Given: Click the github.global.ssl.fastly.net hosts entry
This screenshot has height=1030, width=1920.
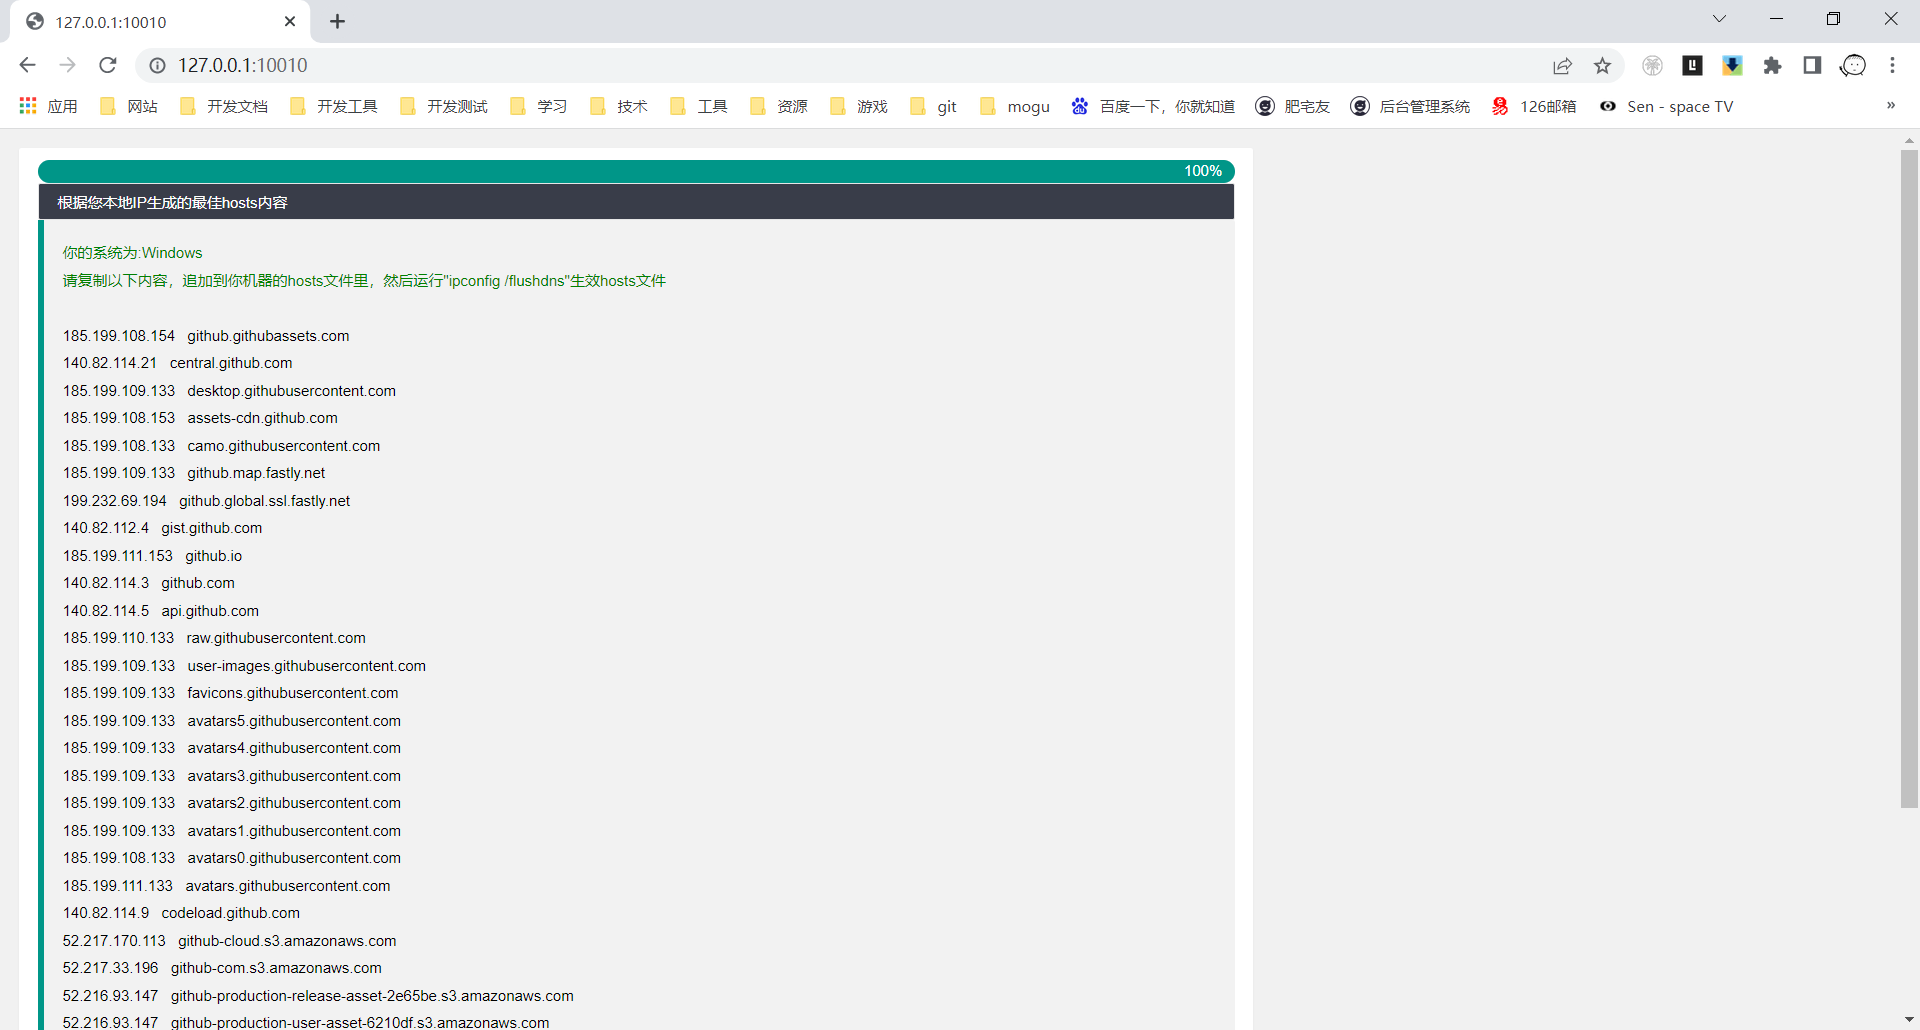Looking at the screenshot, I should tap(206, 501).
